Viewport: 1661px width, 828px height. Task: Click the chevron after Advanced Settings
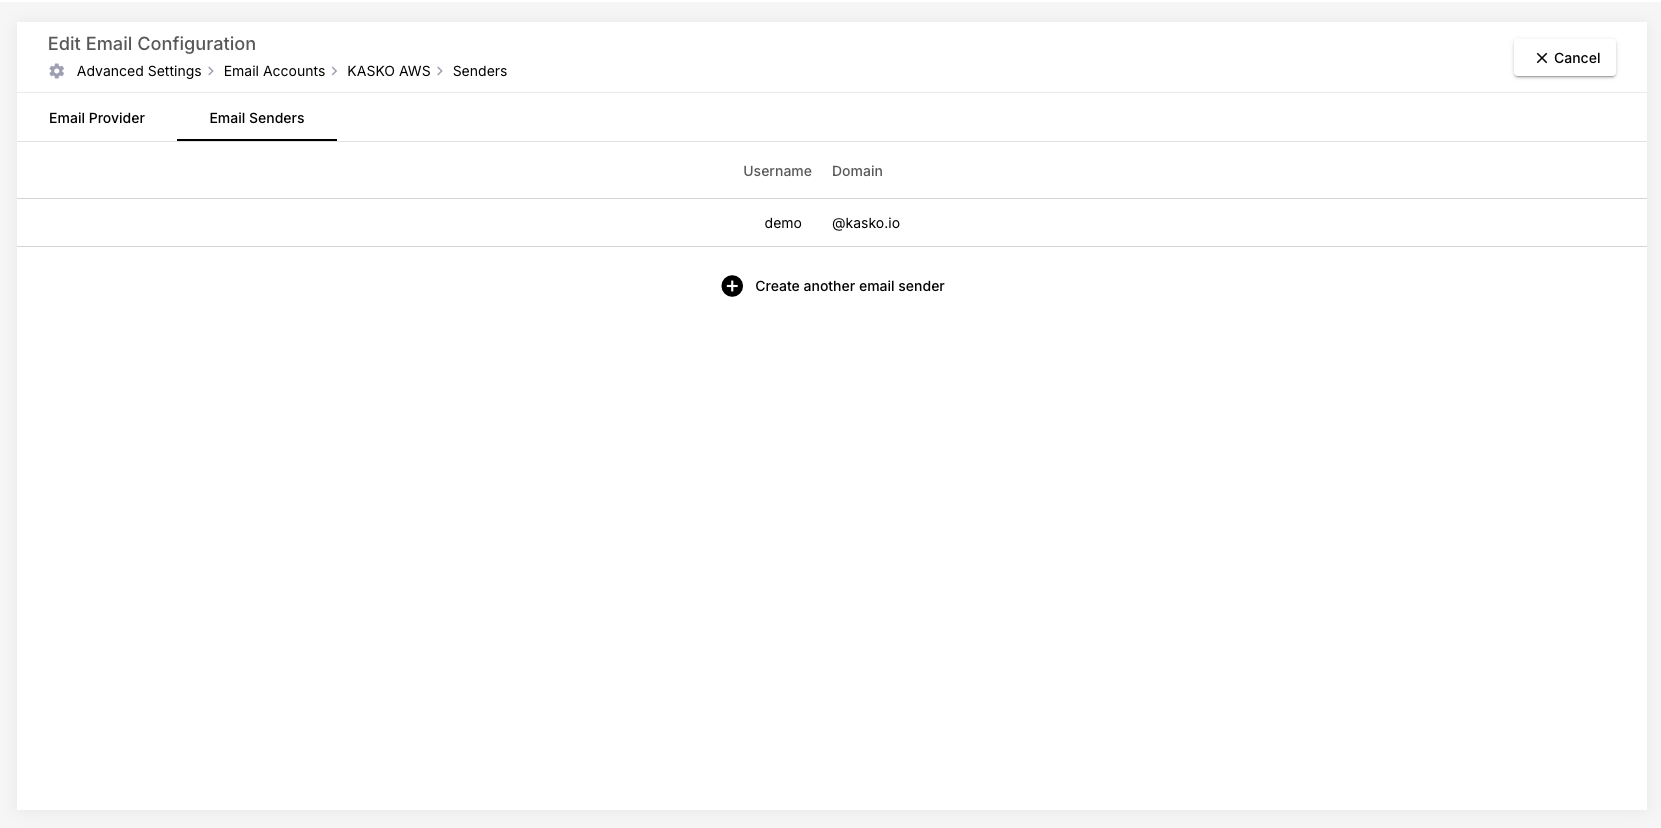(211, 71)
